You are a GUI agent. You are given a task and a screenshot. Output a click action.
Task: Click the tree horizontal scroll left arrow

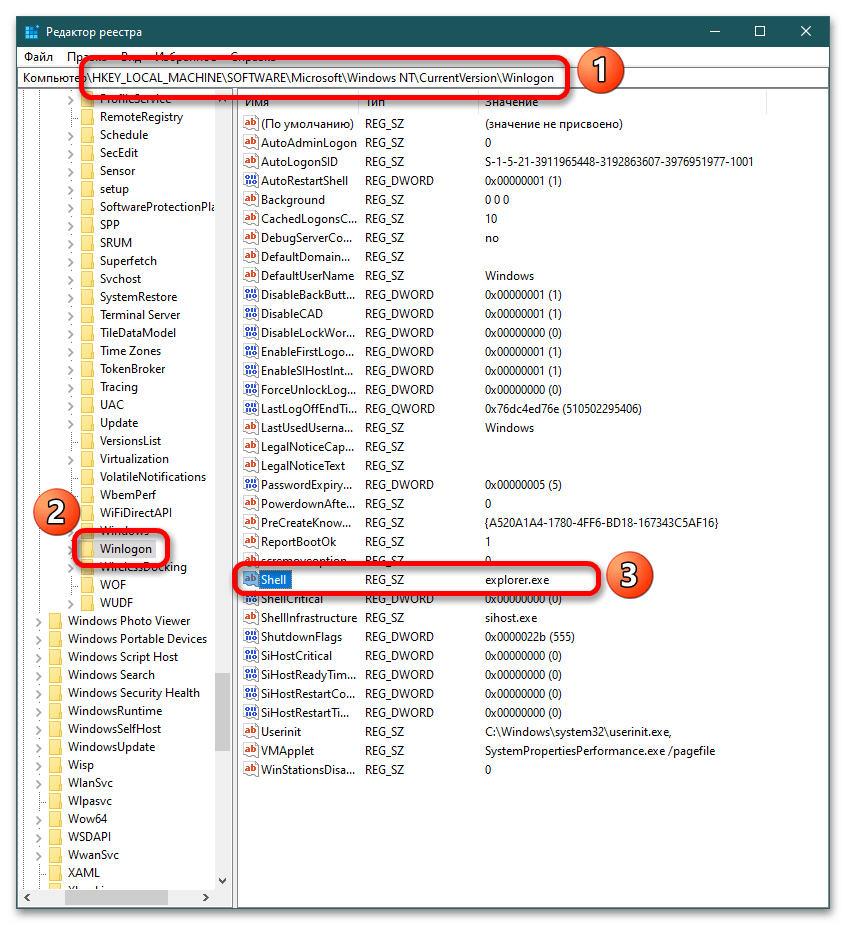(x=26, y=897)
